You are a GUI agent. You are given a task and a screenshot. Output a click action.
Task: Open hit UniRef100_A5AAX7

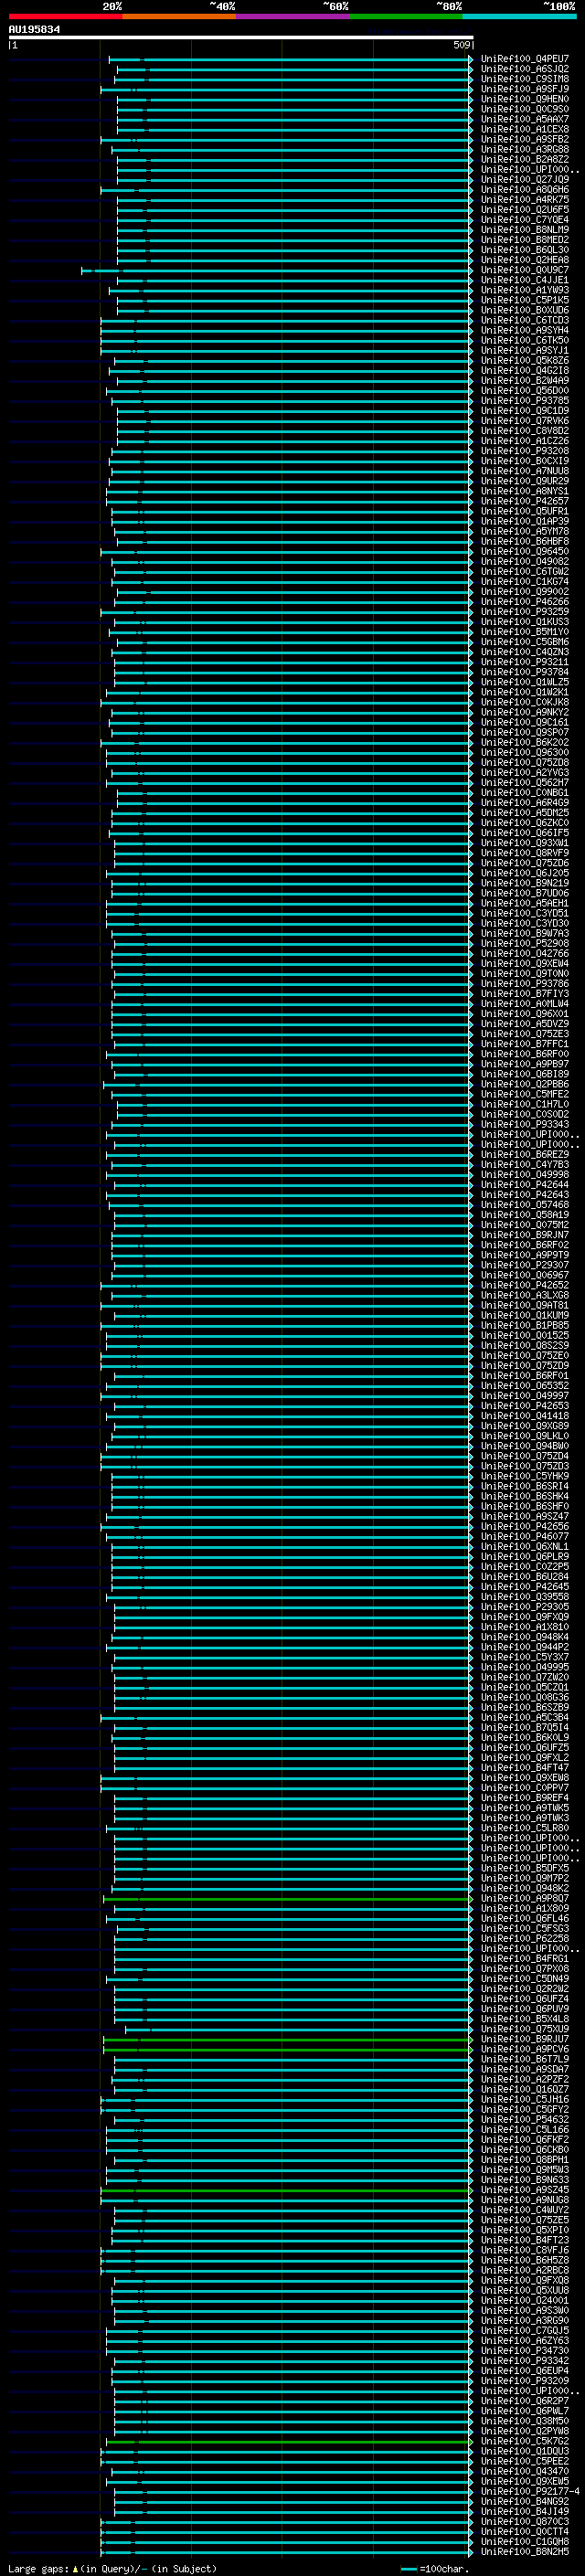(x=525, y=119)
